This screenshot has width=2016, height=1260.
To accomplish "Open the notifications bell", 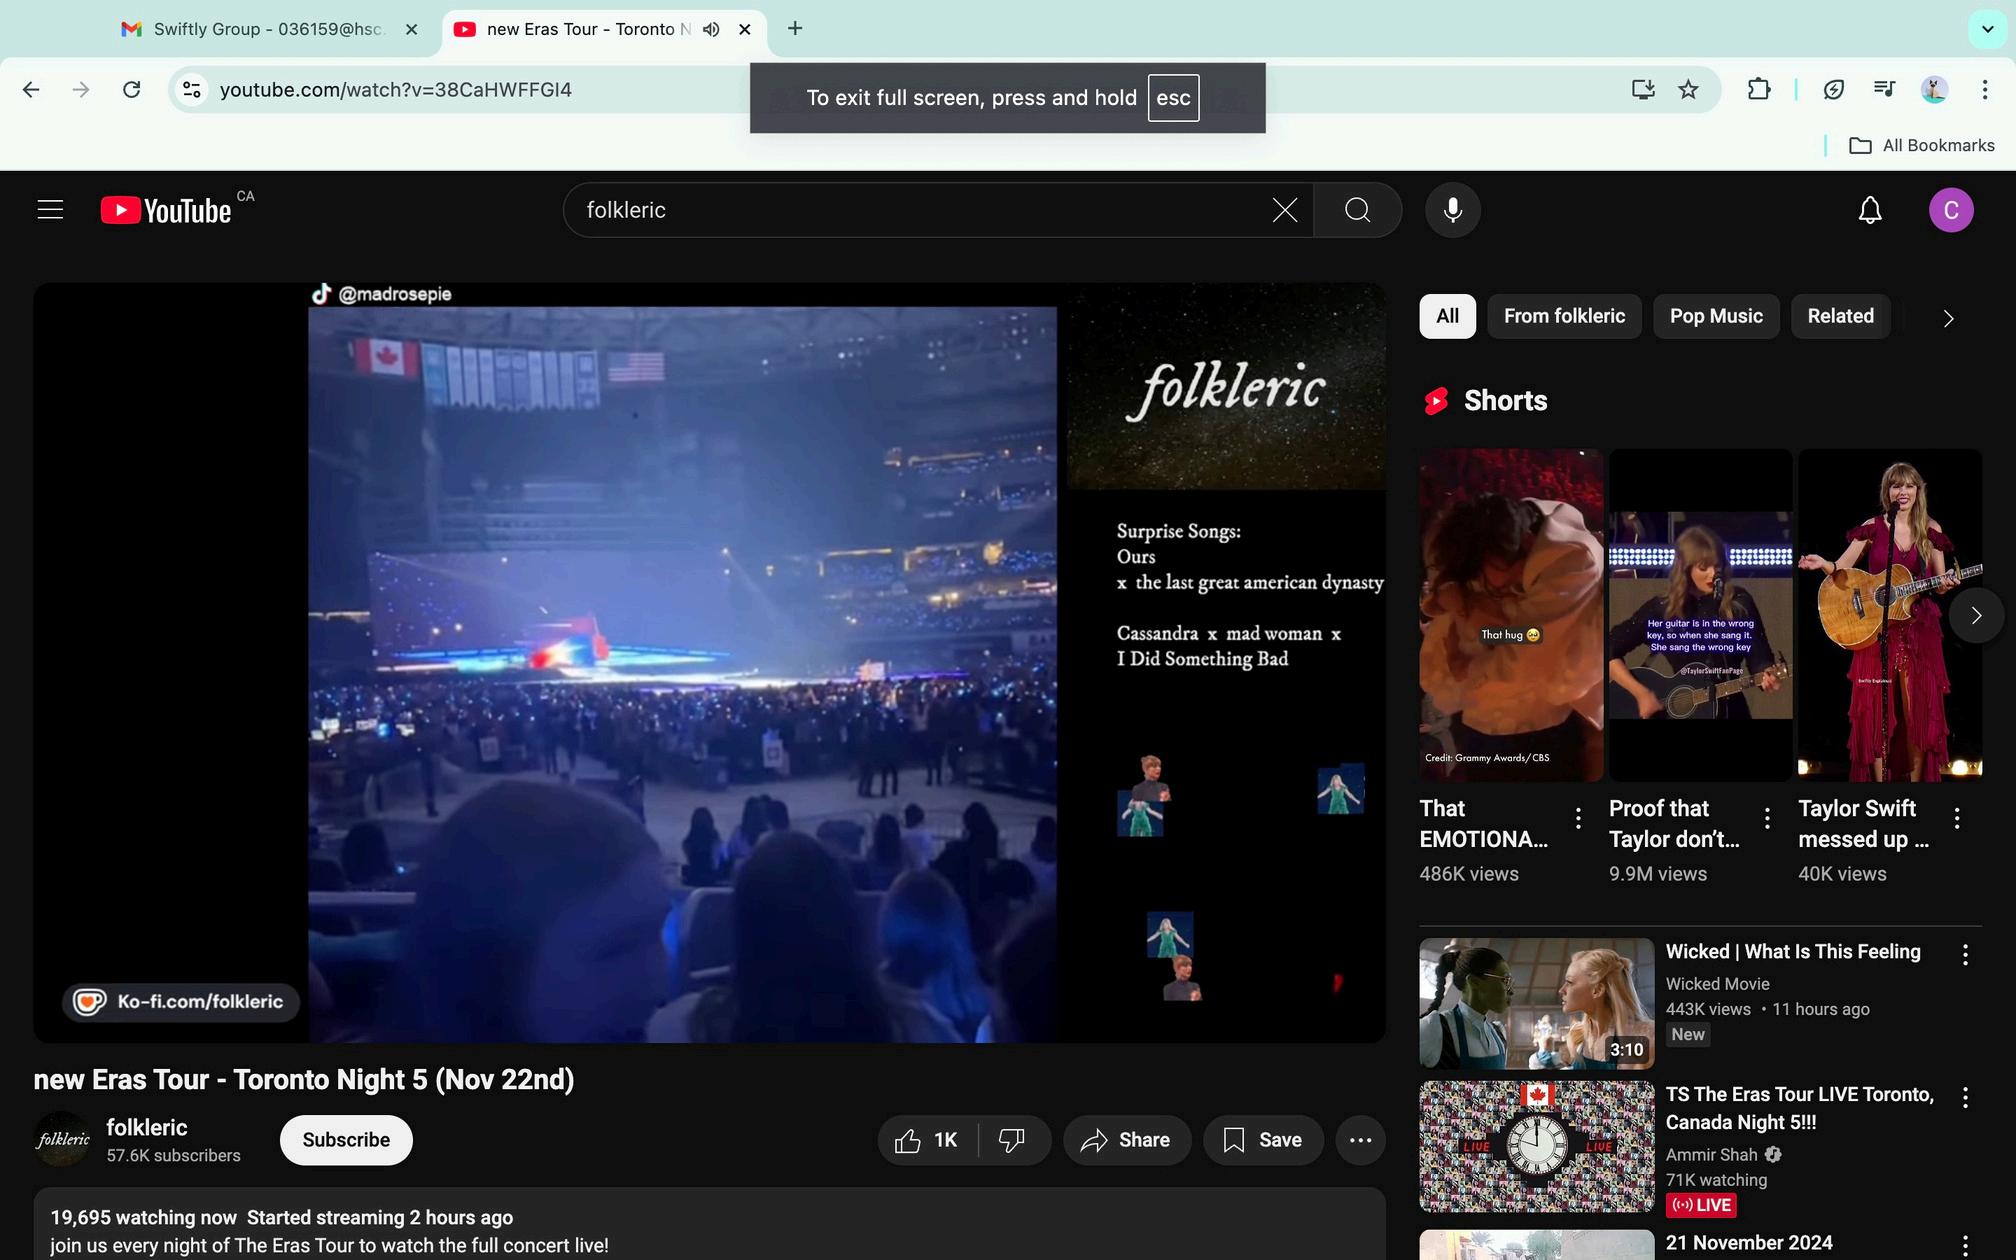I will (1869, 210).
